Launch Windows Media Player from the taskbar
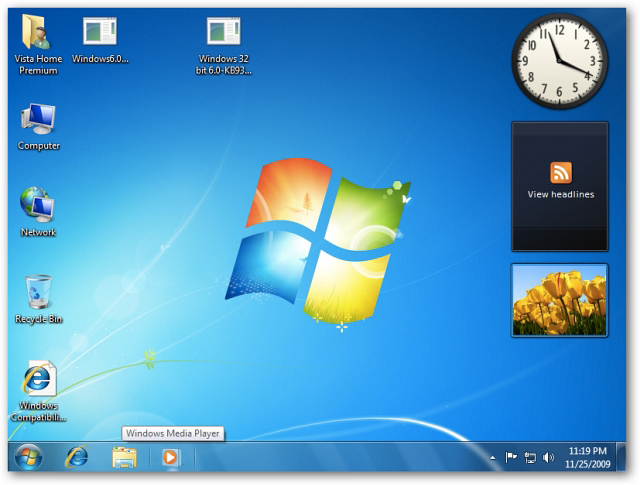This screenshot has width=640, height=485. tap(171, 457)
